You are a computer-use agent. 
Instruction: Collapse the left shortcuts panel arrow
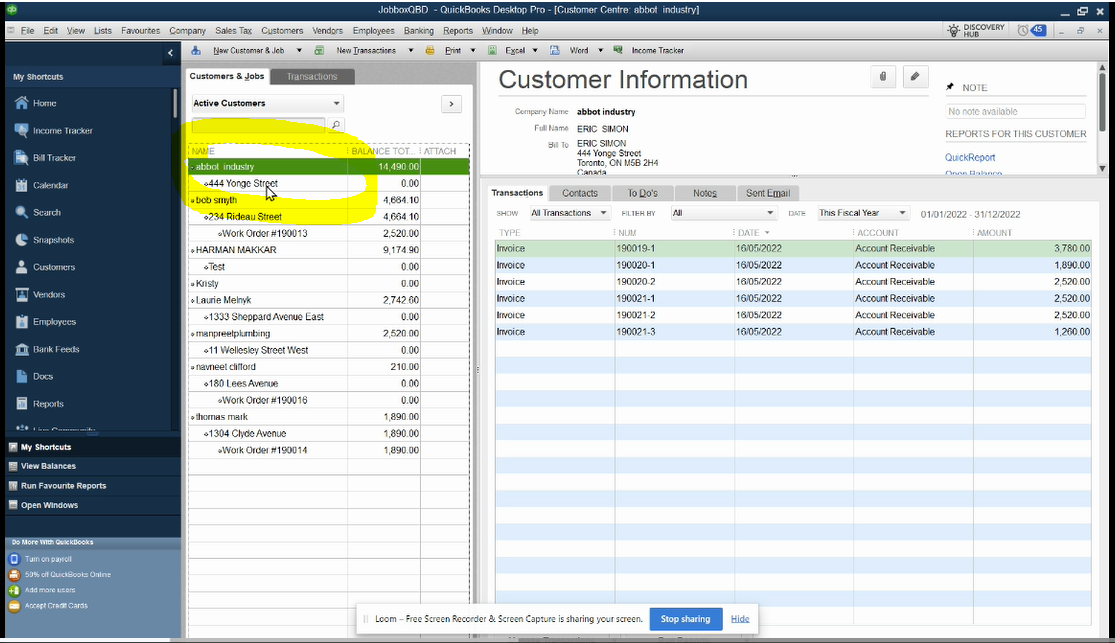[x=170, y=53]
